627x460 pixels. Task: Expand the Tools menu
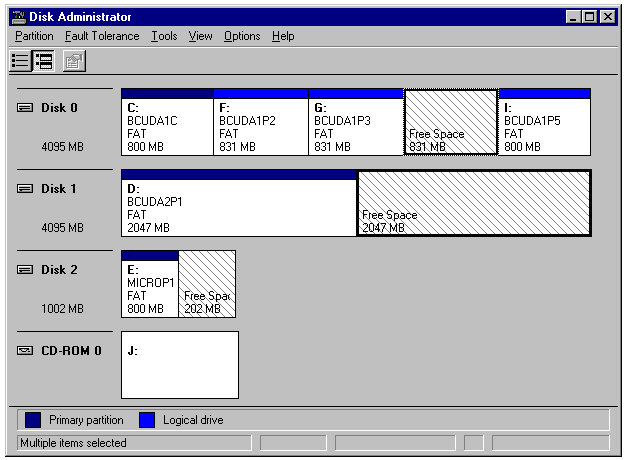(164, 36)
